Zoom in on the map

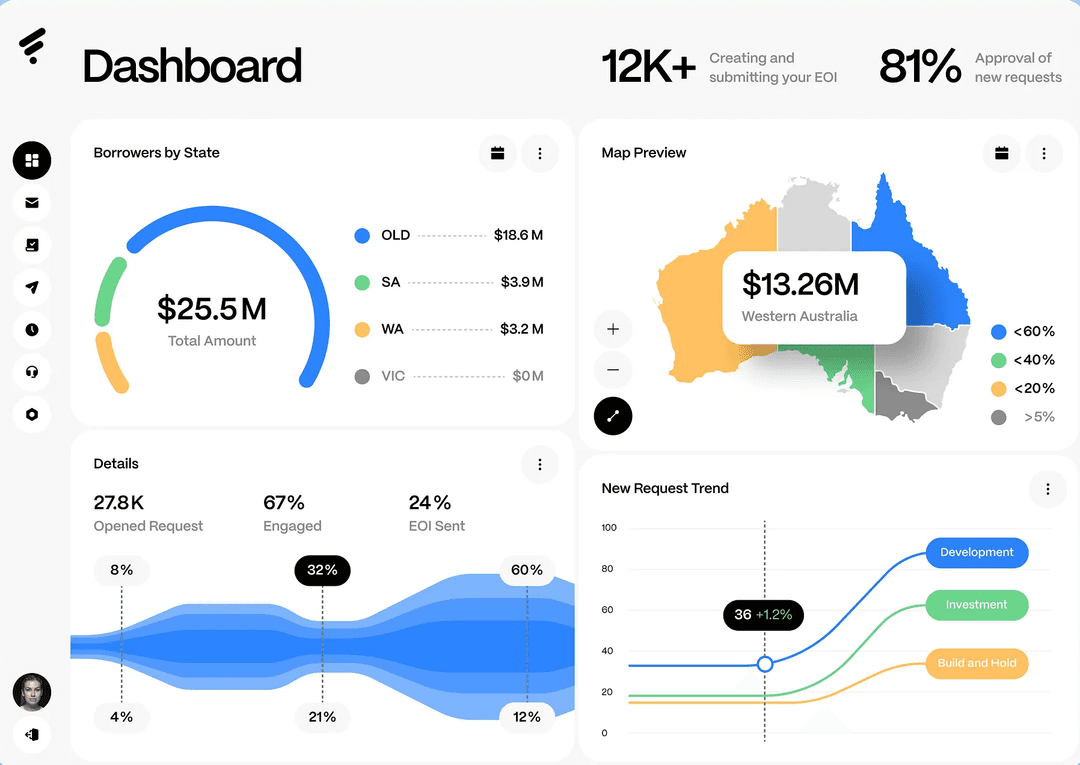(613, 329)
